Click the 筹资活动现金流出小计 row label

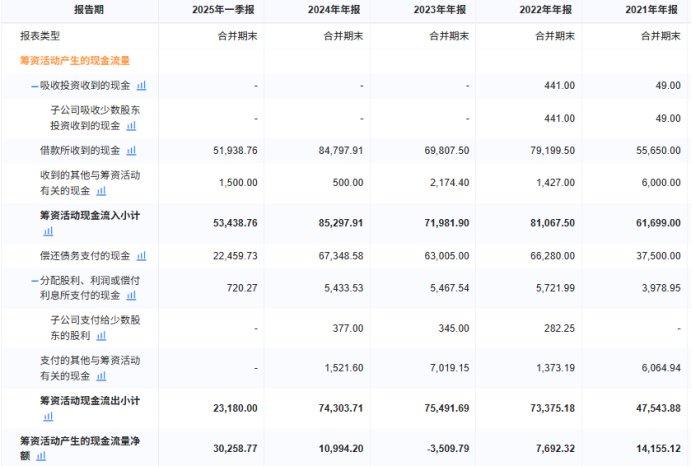point(90,401)
